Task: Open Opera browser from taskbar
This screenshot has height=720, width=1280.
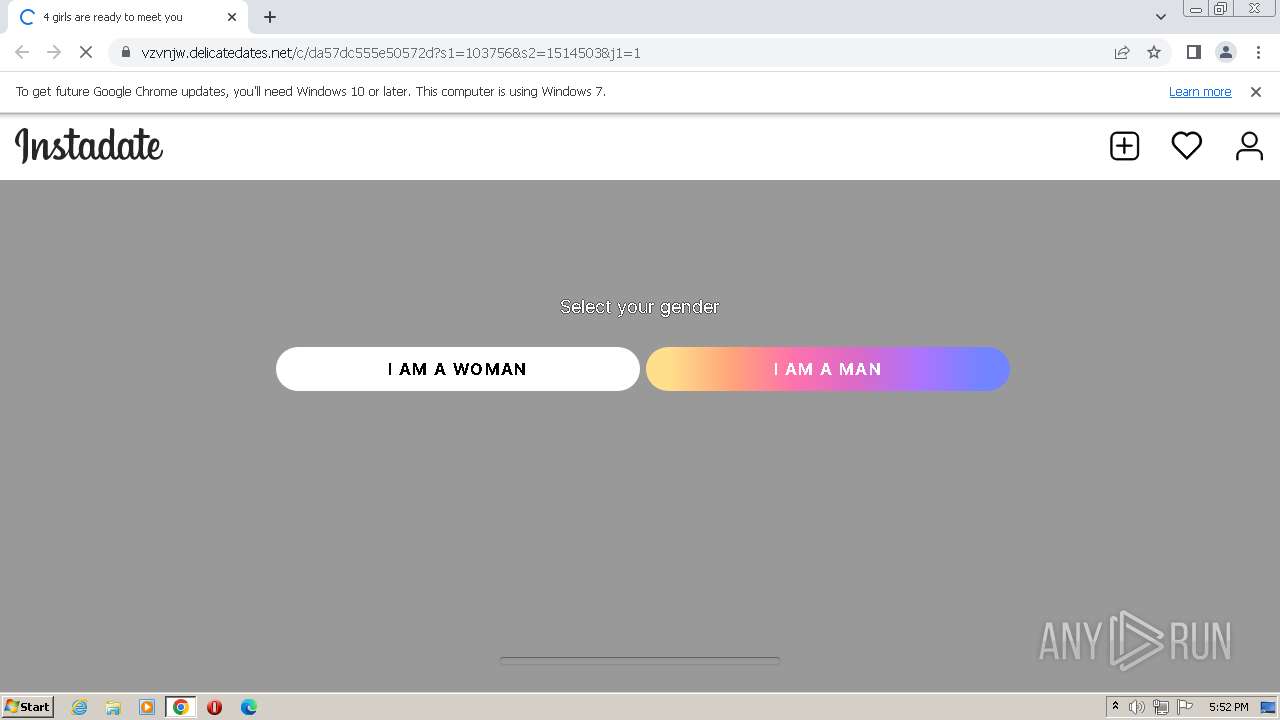Action: (214, 707)
